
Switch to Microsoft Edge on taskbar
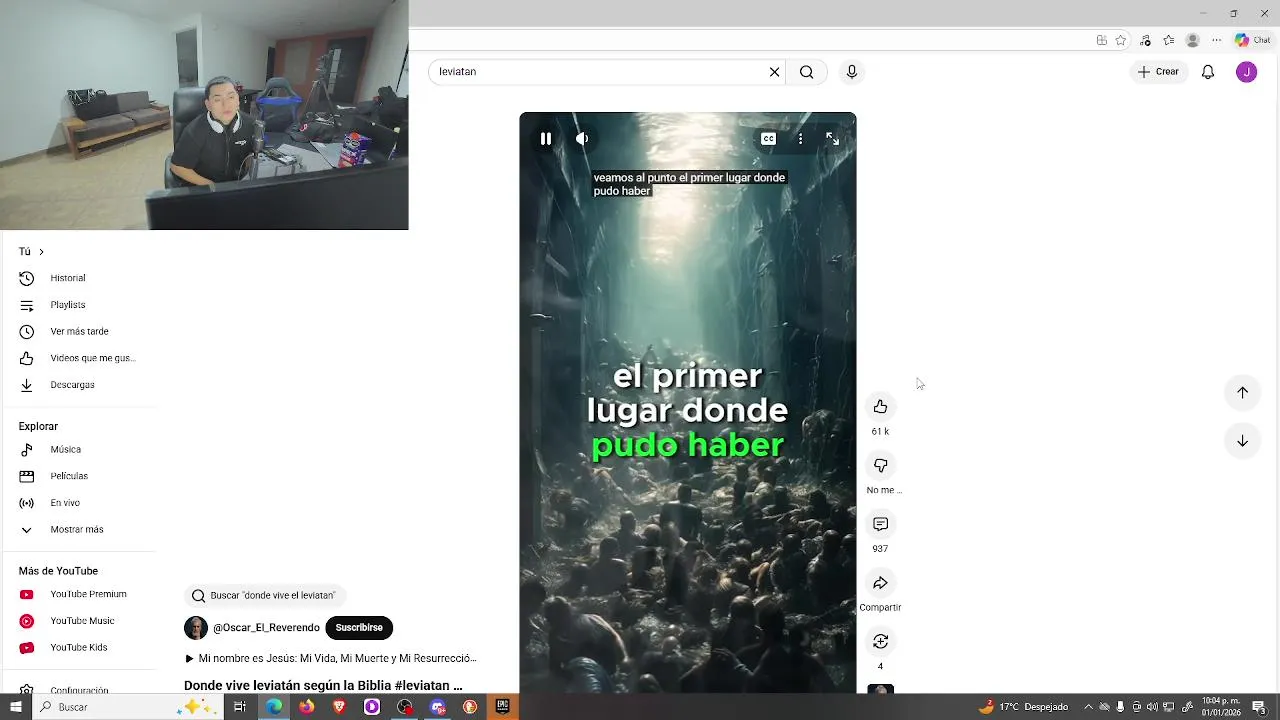[x=273, y=707]
